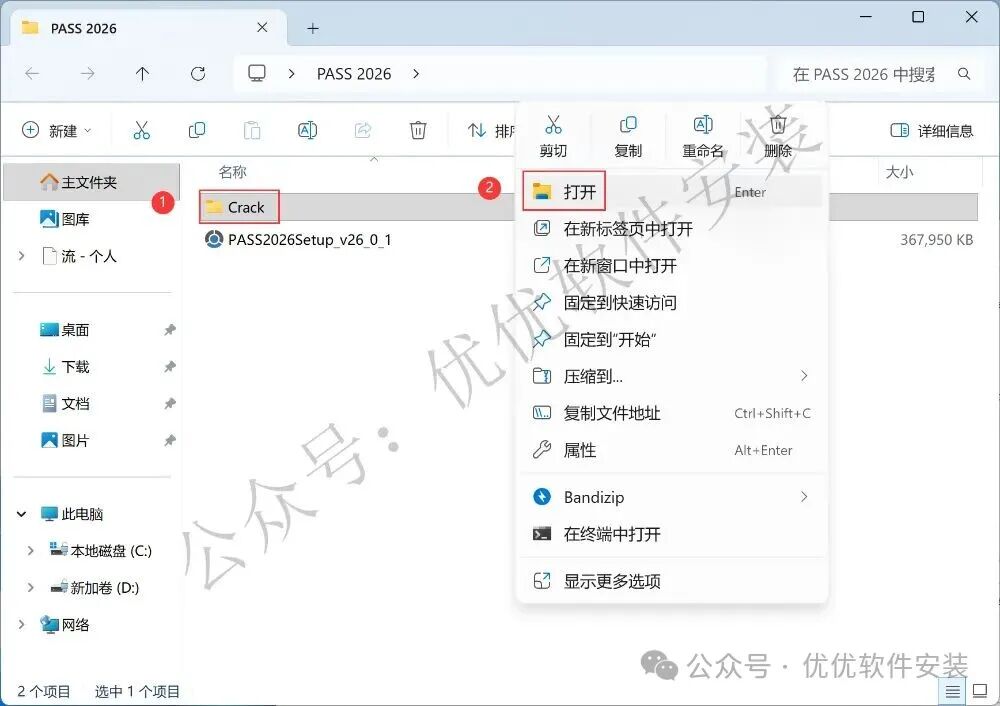Click pin icon beside 下载

(x=169, y=367)
